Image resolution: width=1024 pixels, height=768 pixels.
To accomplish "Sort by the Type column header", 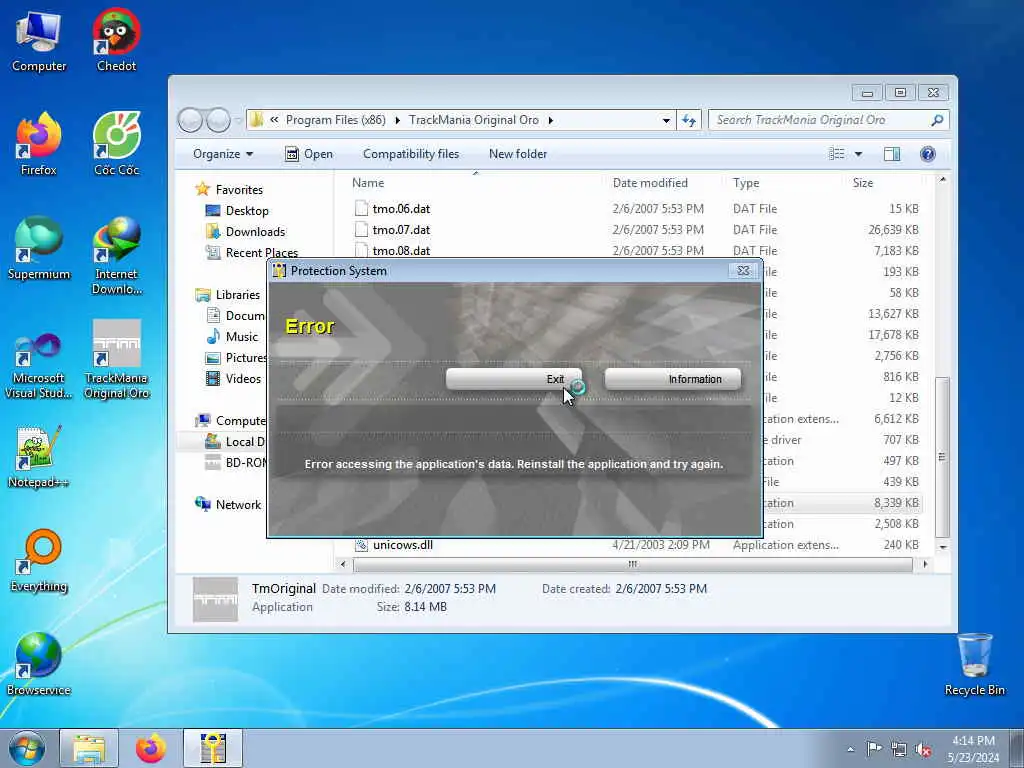I will pos(746,183).
